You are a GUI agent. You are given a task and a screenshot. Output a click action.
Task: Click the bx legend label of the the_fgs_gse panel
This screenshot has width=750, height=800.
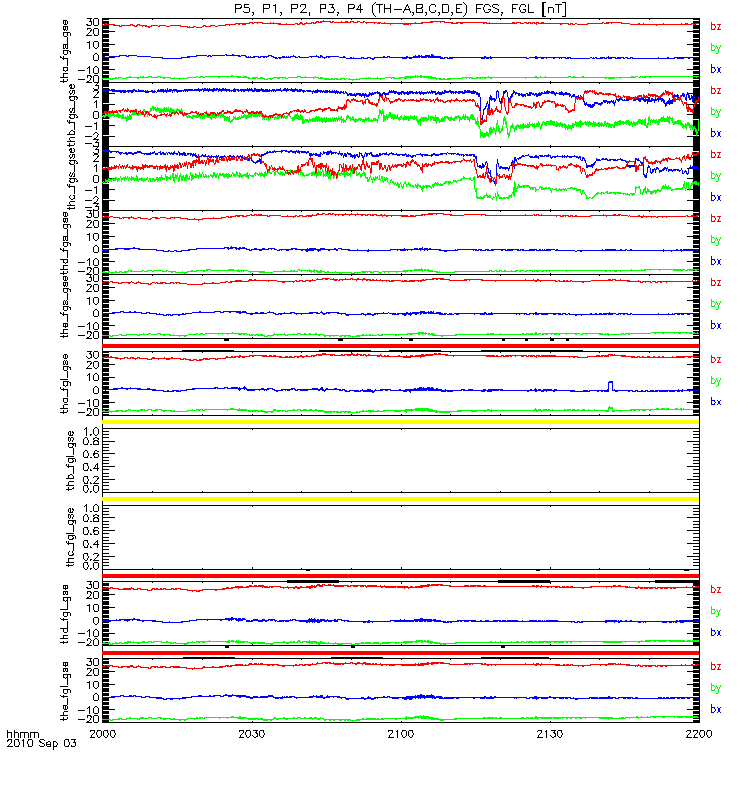(x=716, y=325)
